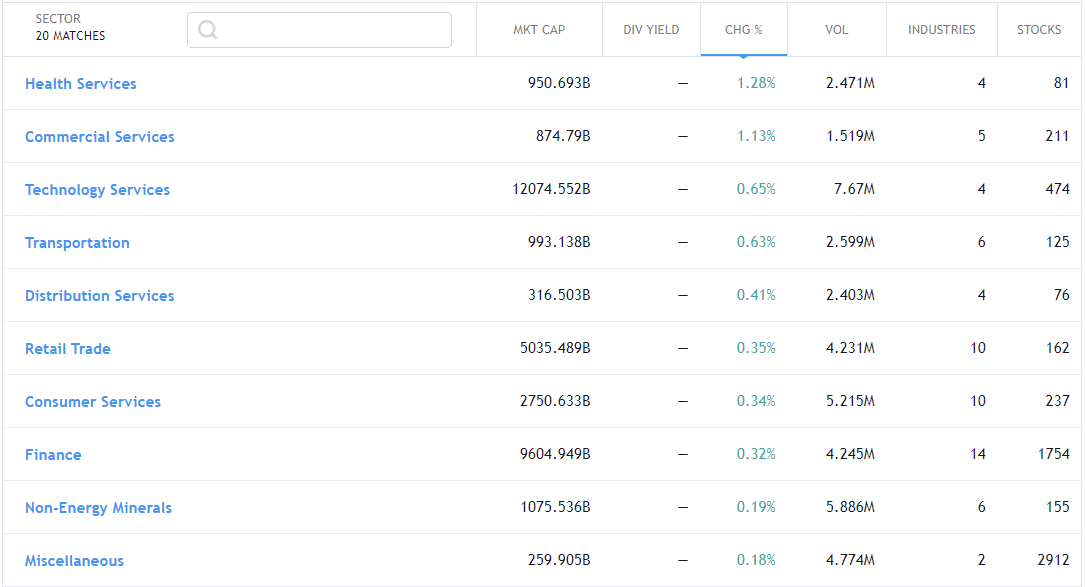Sort by DIV YIELD column
1085x587 pixels.
pos(651,30)
